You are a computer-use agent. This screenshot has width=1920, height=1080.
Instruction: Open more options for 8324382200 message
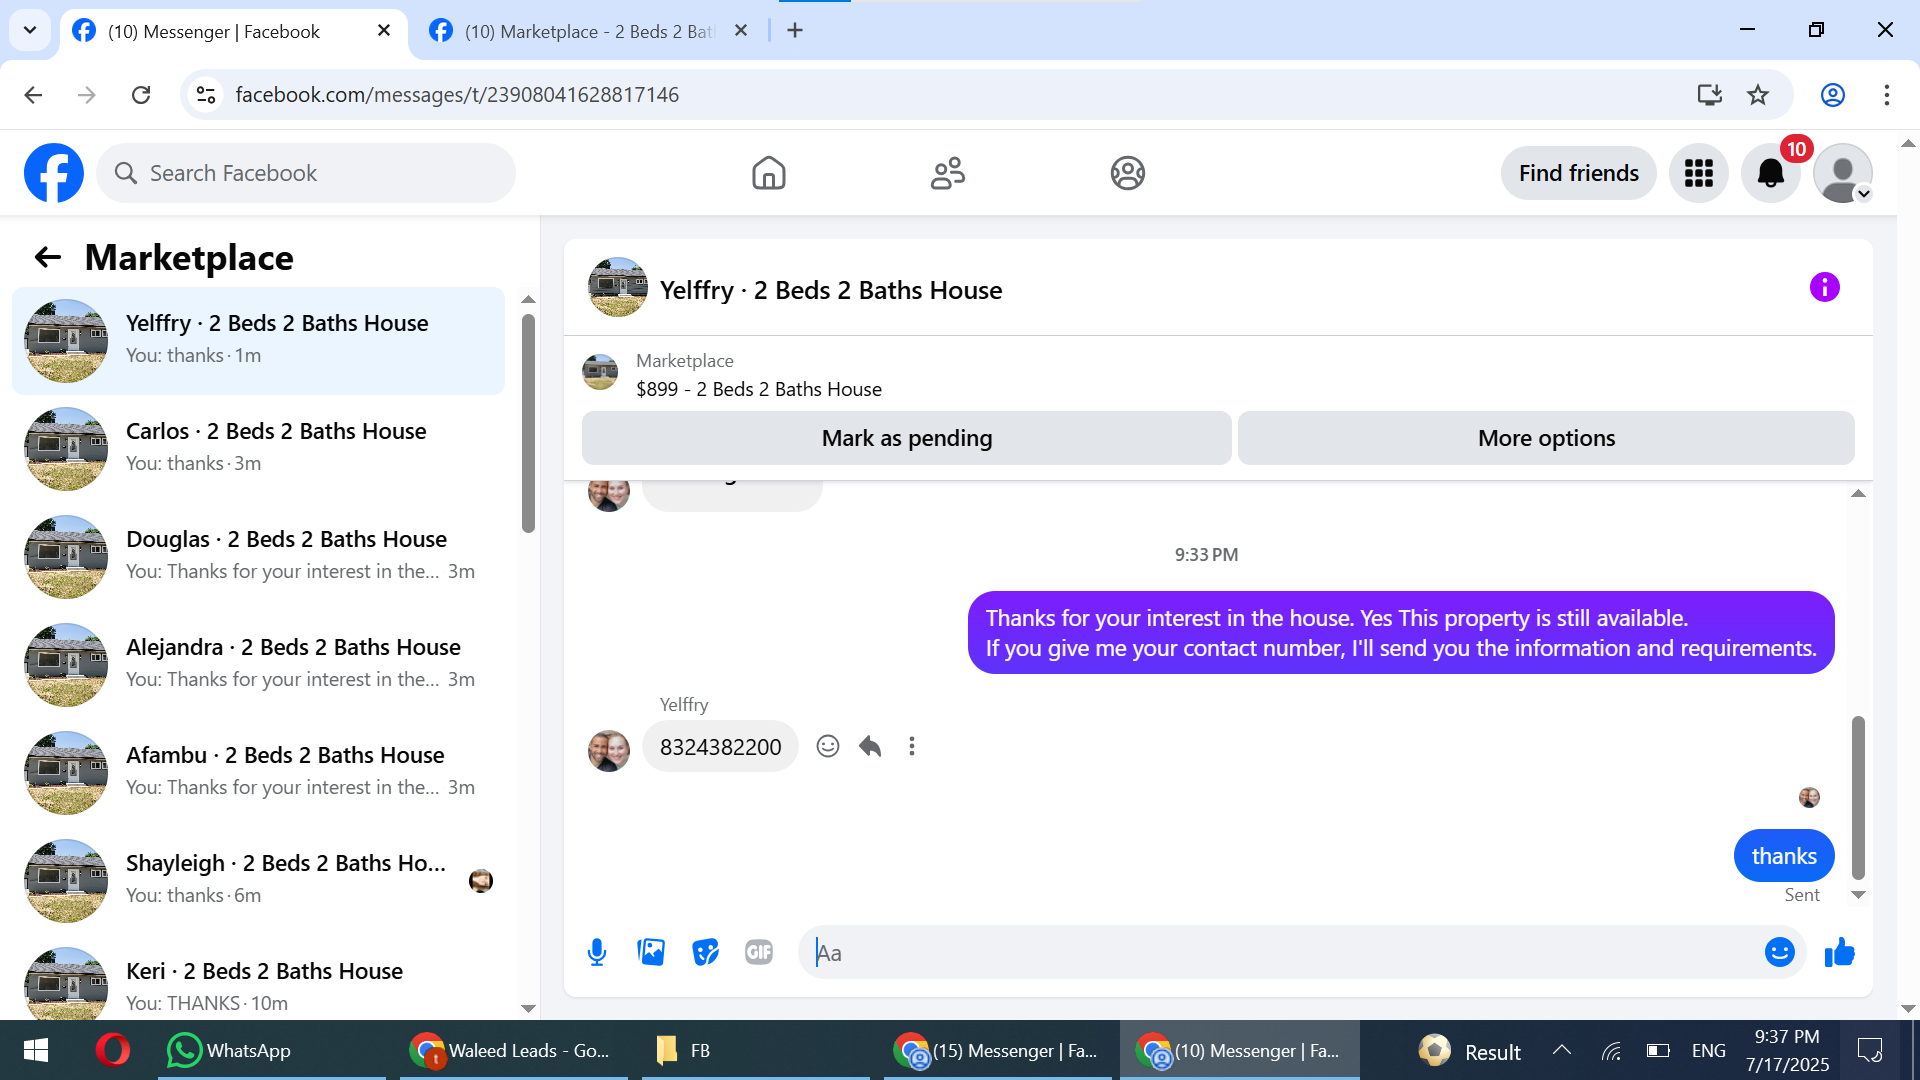click(x=912, y=746)
